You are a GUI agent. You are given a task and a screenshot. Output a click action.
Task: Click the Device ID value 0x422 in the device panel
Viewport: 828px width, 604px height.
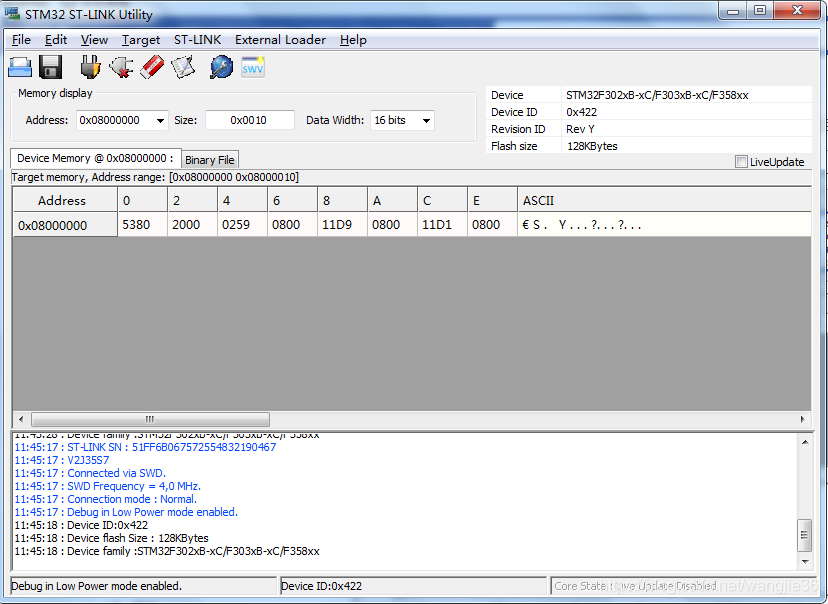581,112
